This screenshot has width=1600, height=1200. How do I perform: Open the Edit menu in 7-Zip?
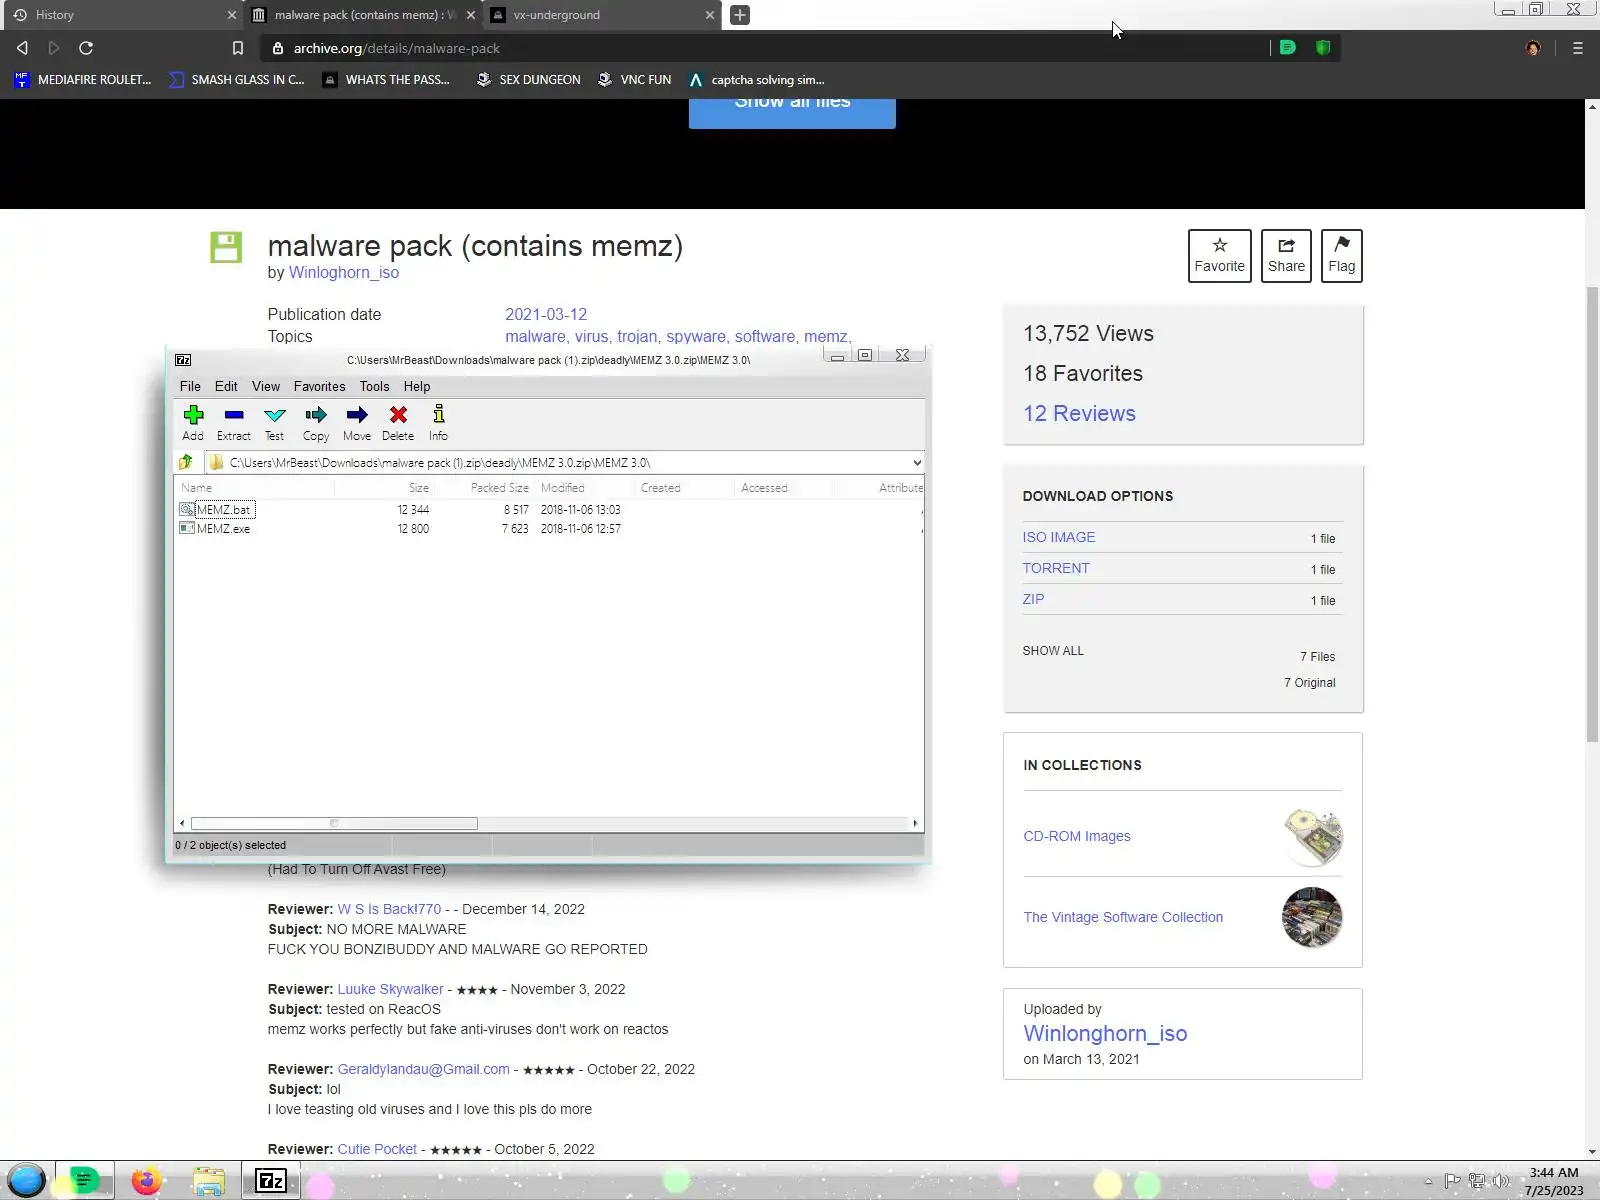coord(226,386)
